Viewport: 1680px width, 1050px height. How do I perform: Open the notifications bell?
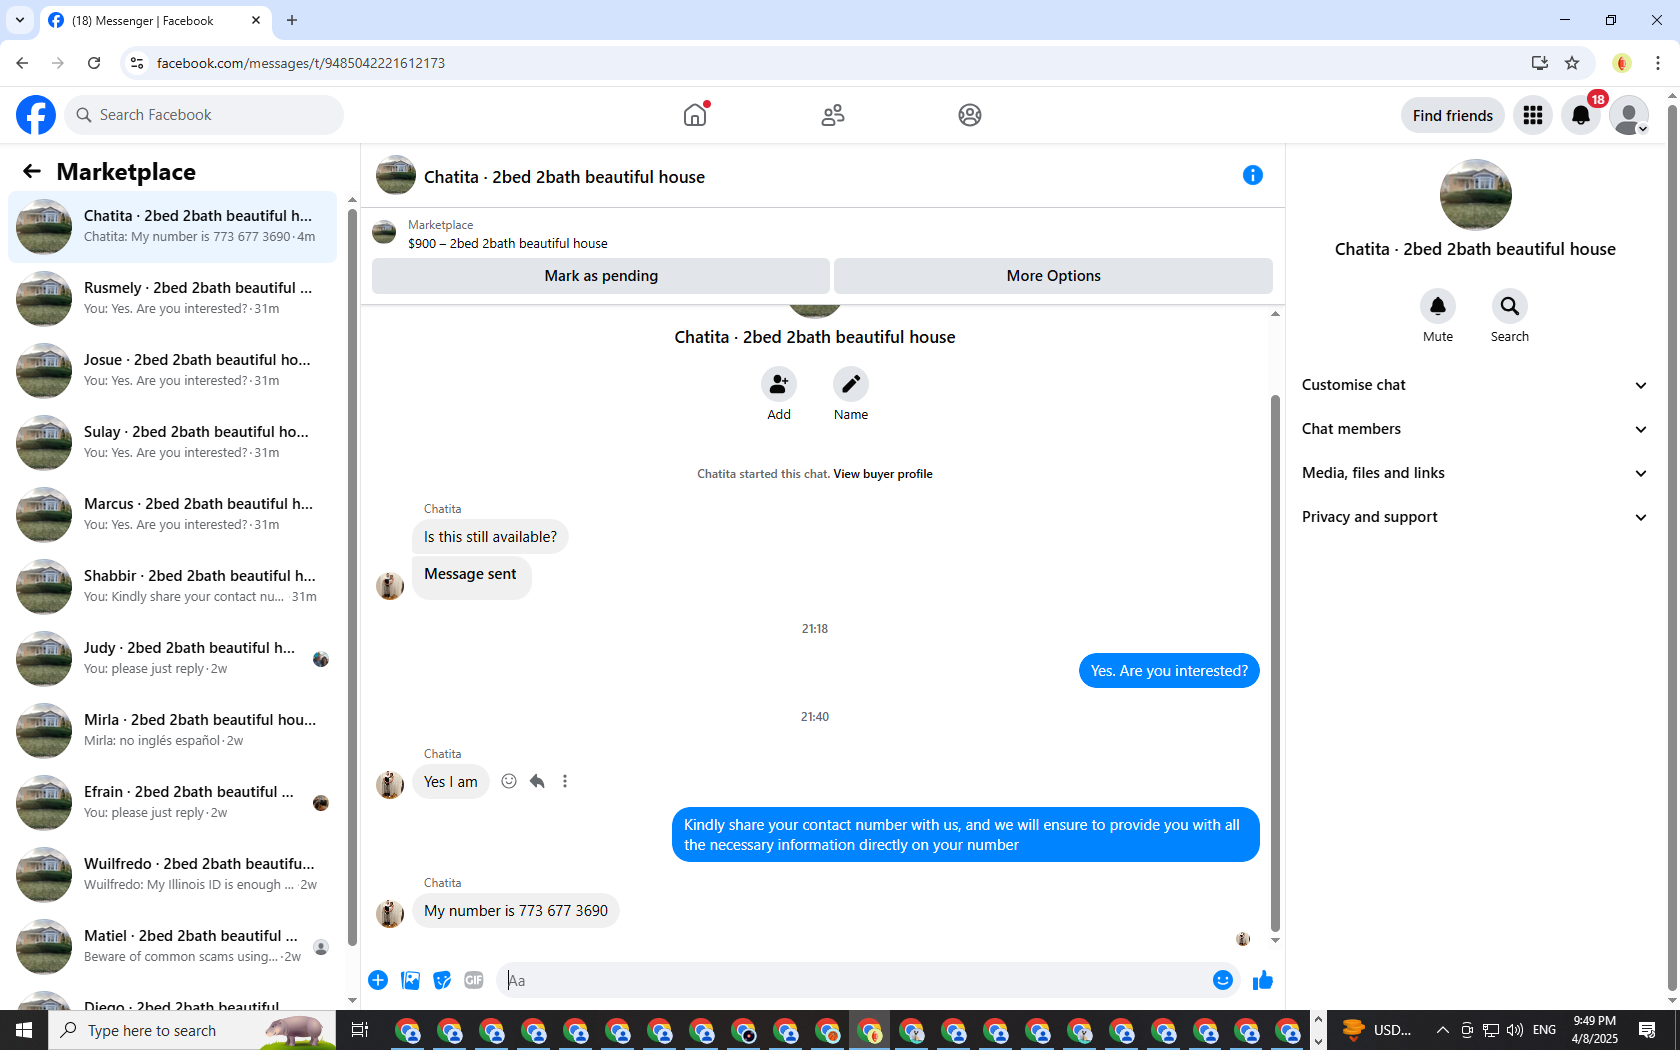[1581, 115]
